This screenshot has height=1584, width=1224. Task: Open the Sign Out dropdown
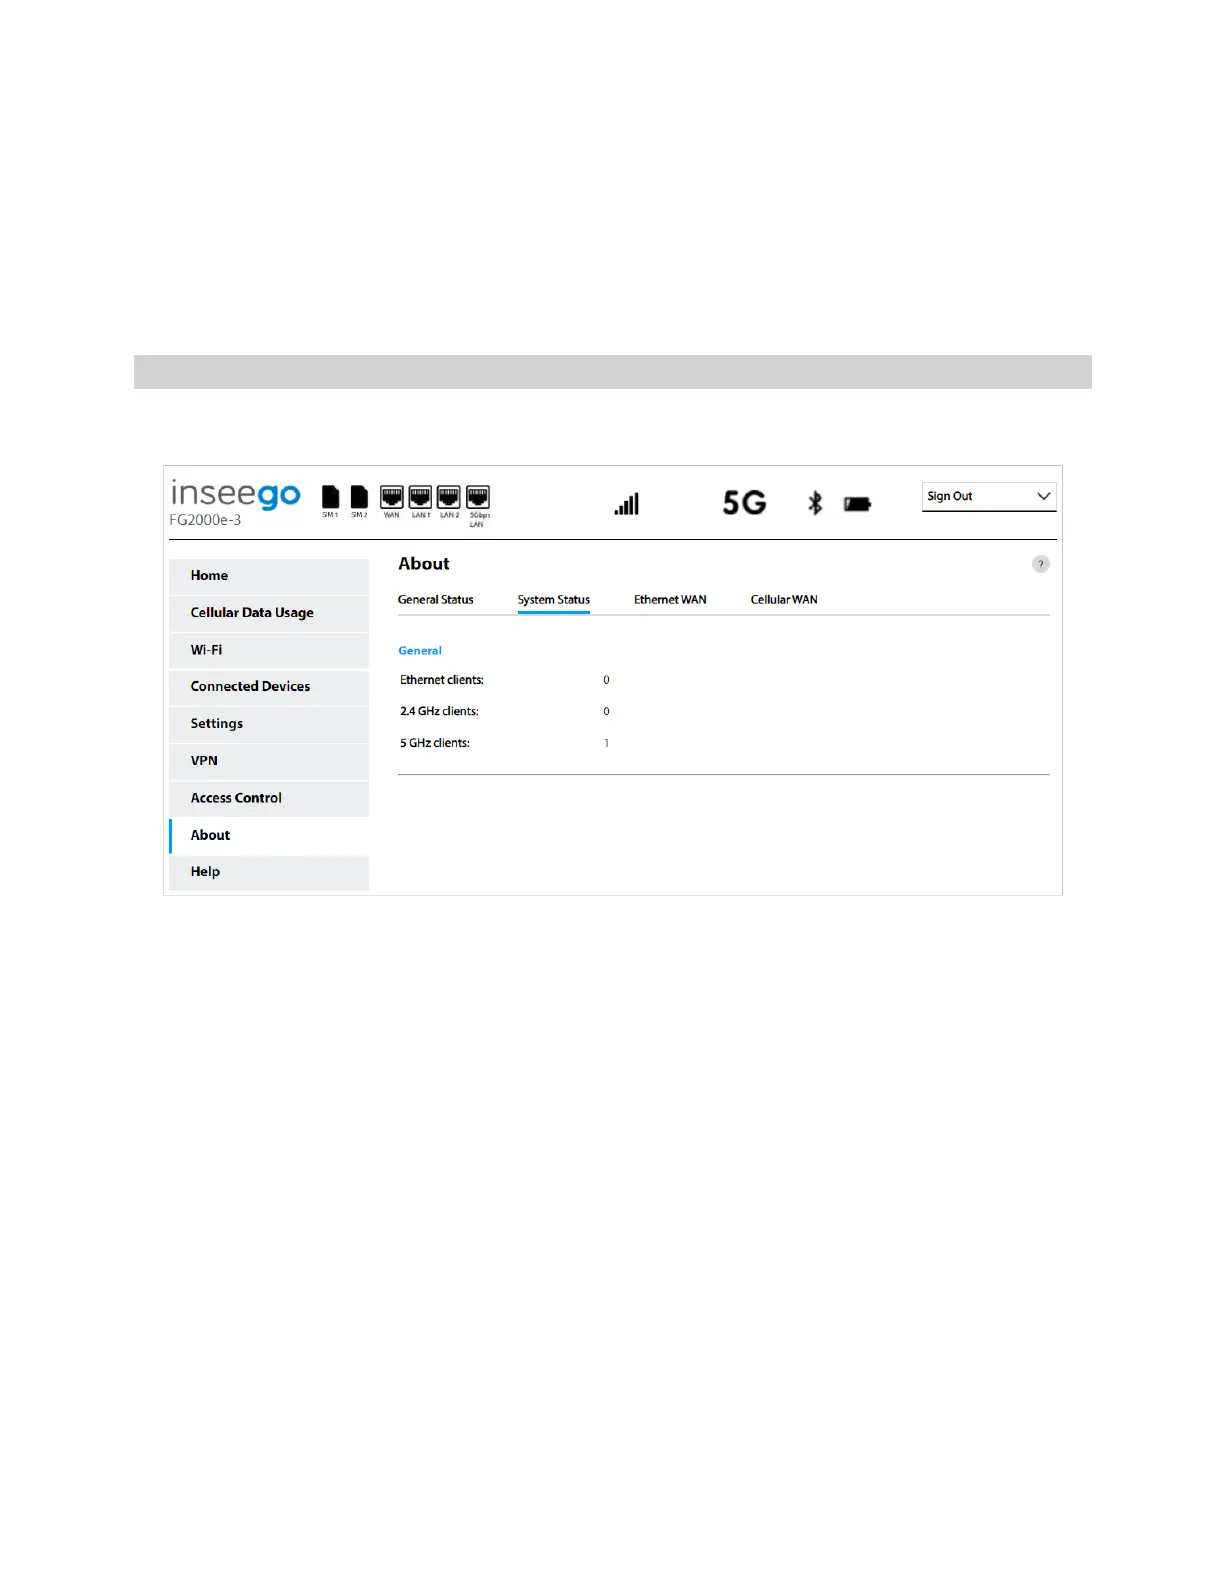[988, 496]
